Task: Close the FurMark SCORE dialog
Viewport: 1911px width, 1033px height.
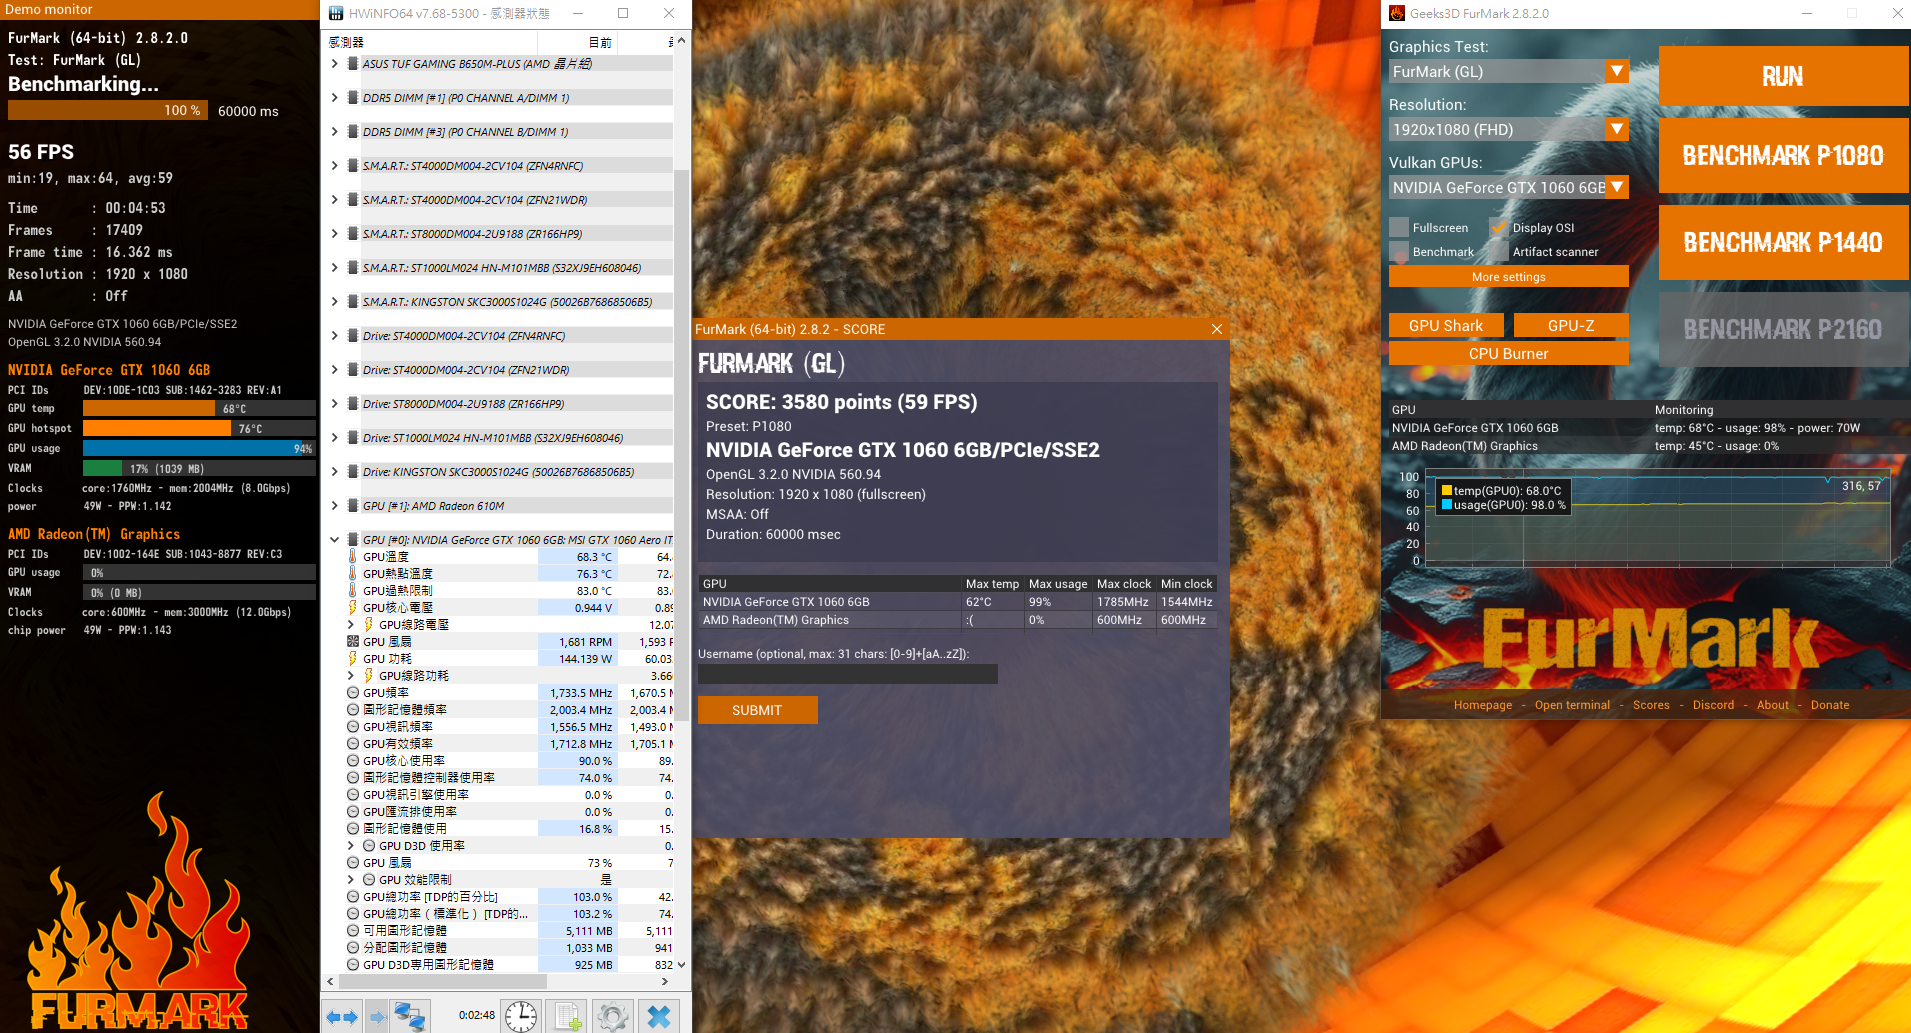Action: pos(1217,329)
